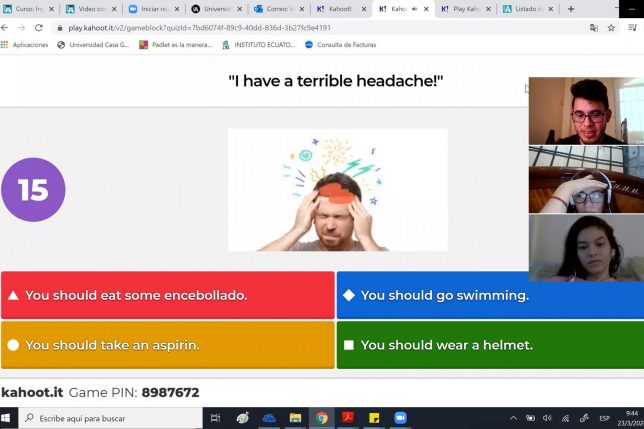Open File Explorer from the taskbar
Image resolution: width=644 pixels, height=429 pixels.
coord(296,418)
